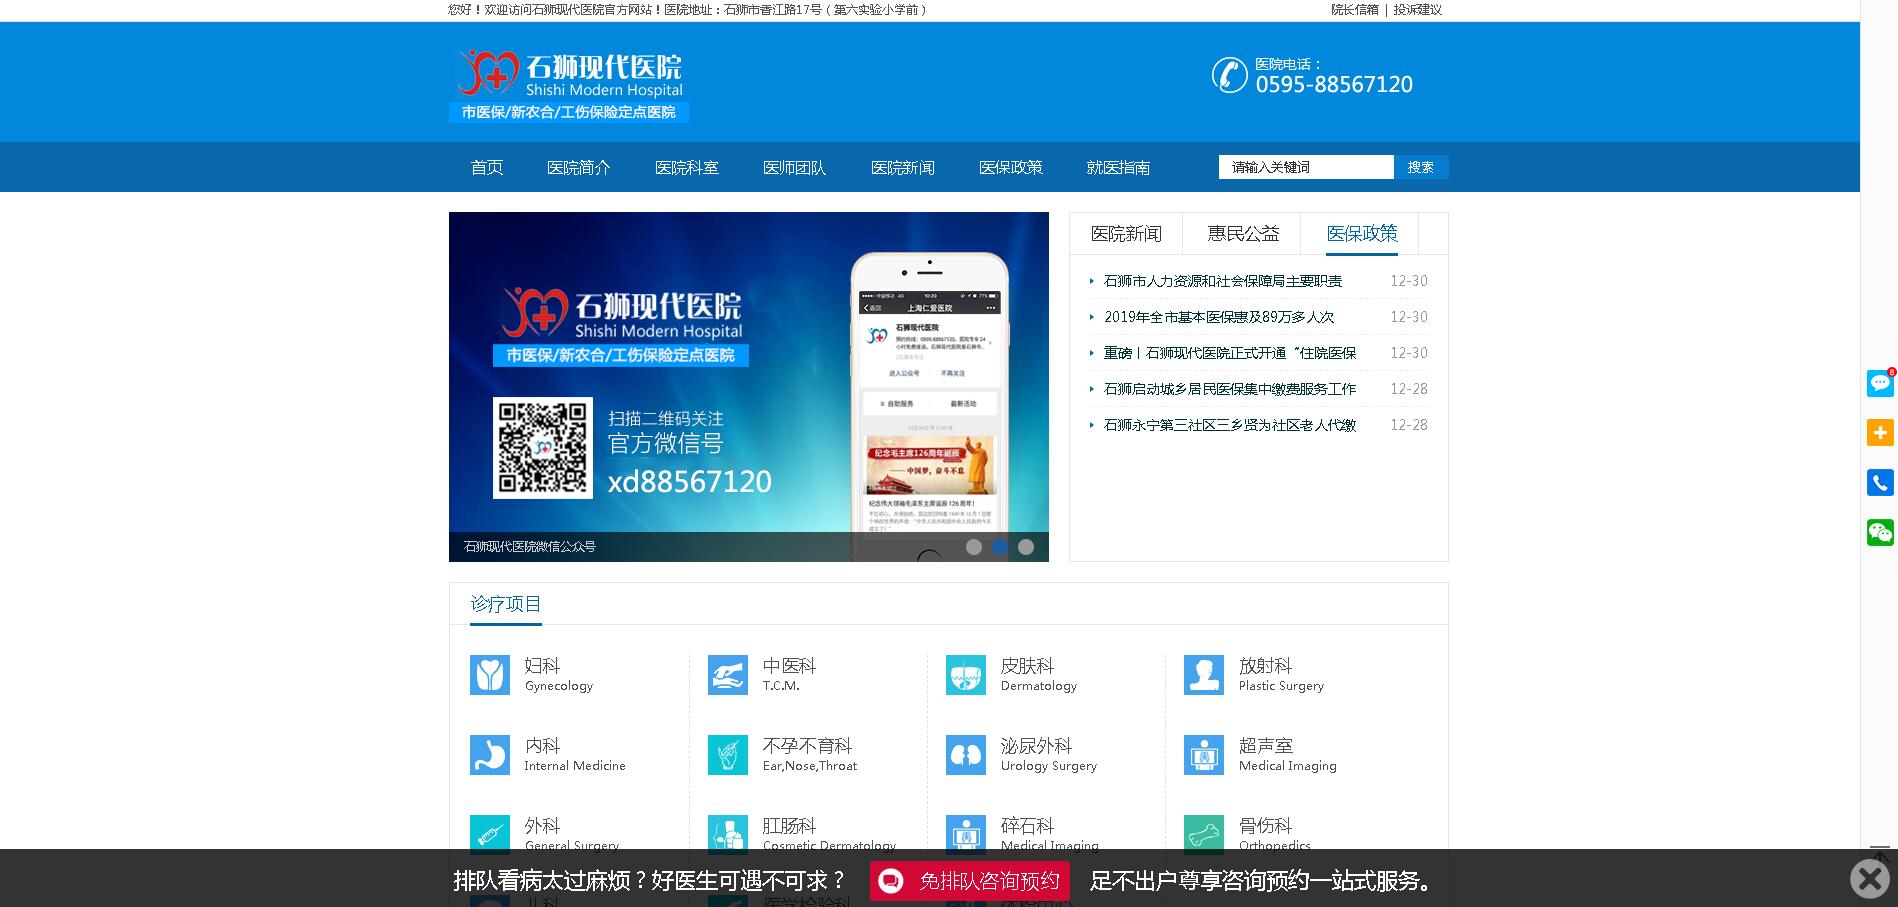Screen dimensions: 1898x907
Task: Switch to the 医院新闻 tab
Action: 1126,234
